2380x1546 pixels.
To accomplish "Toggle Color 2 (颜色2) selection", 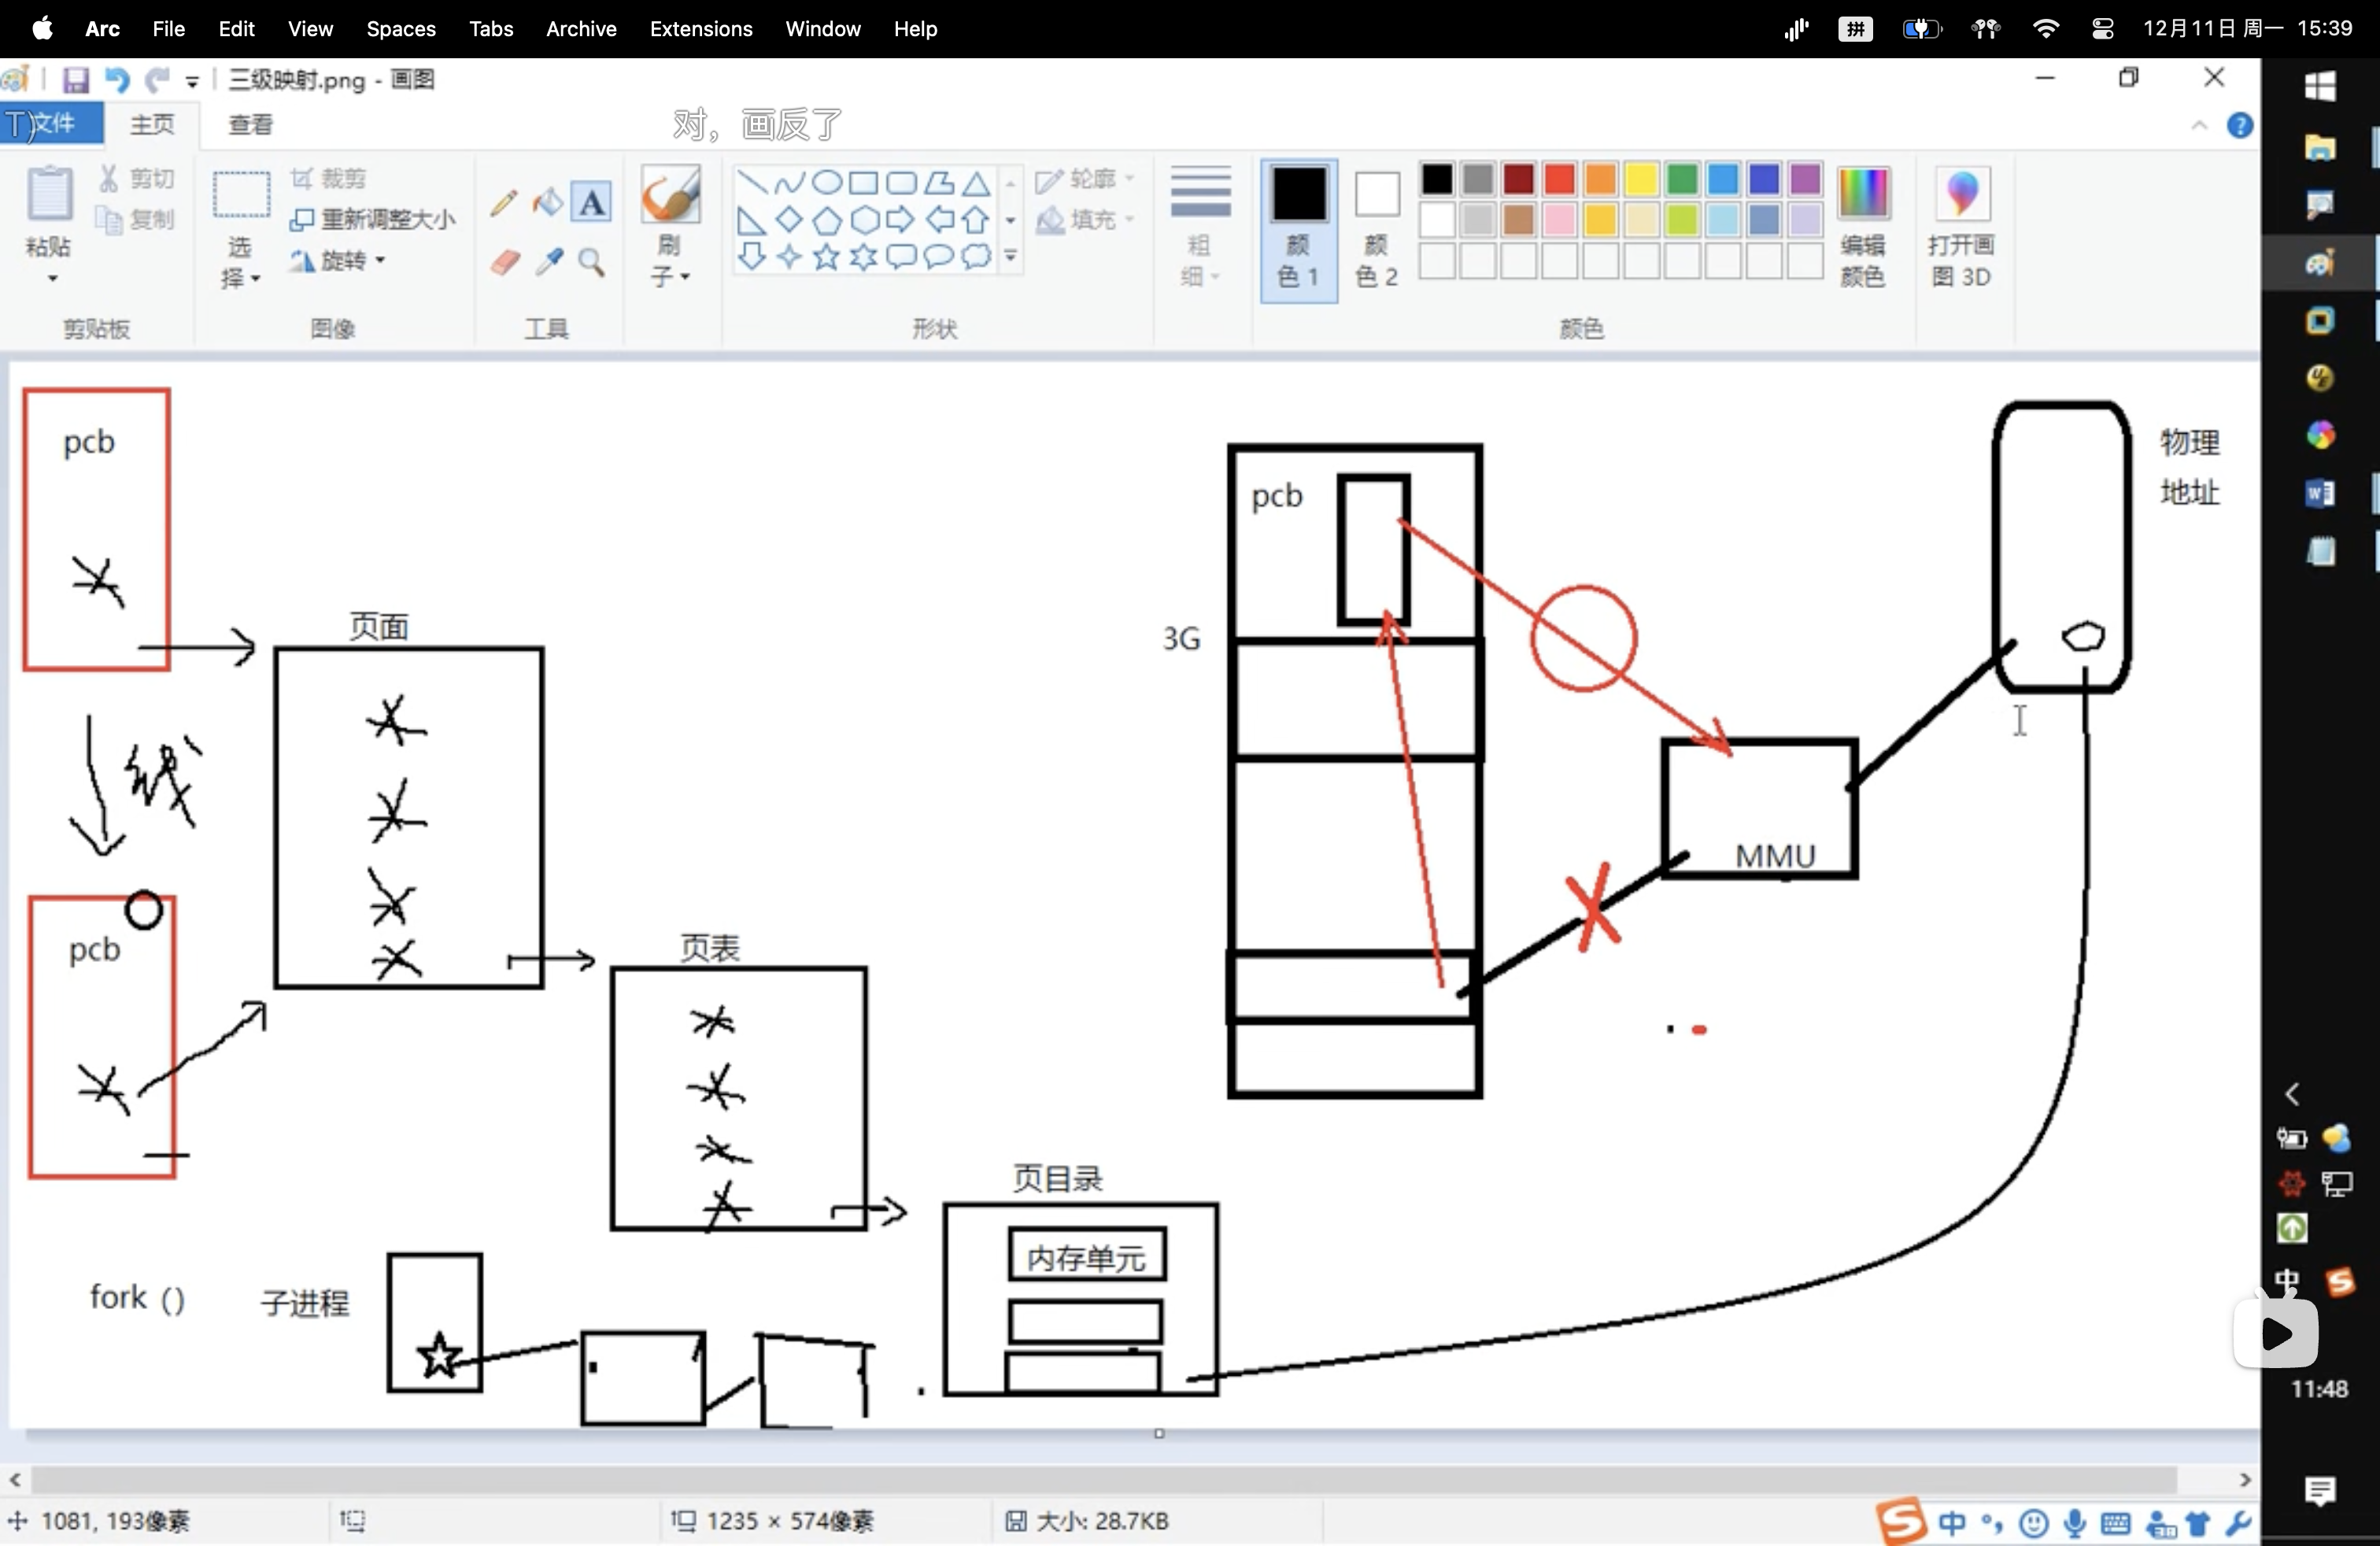I will pyautogui.click(x=1376, y=230).
